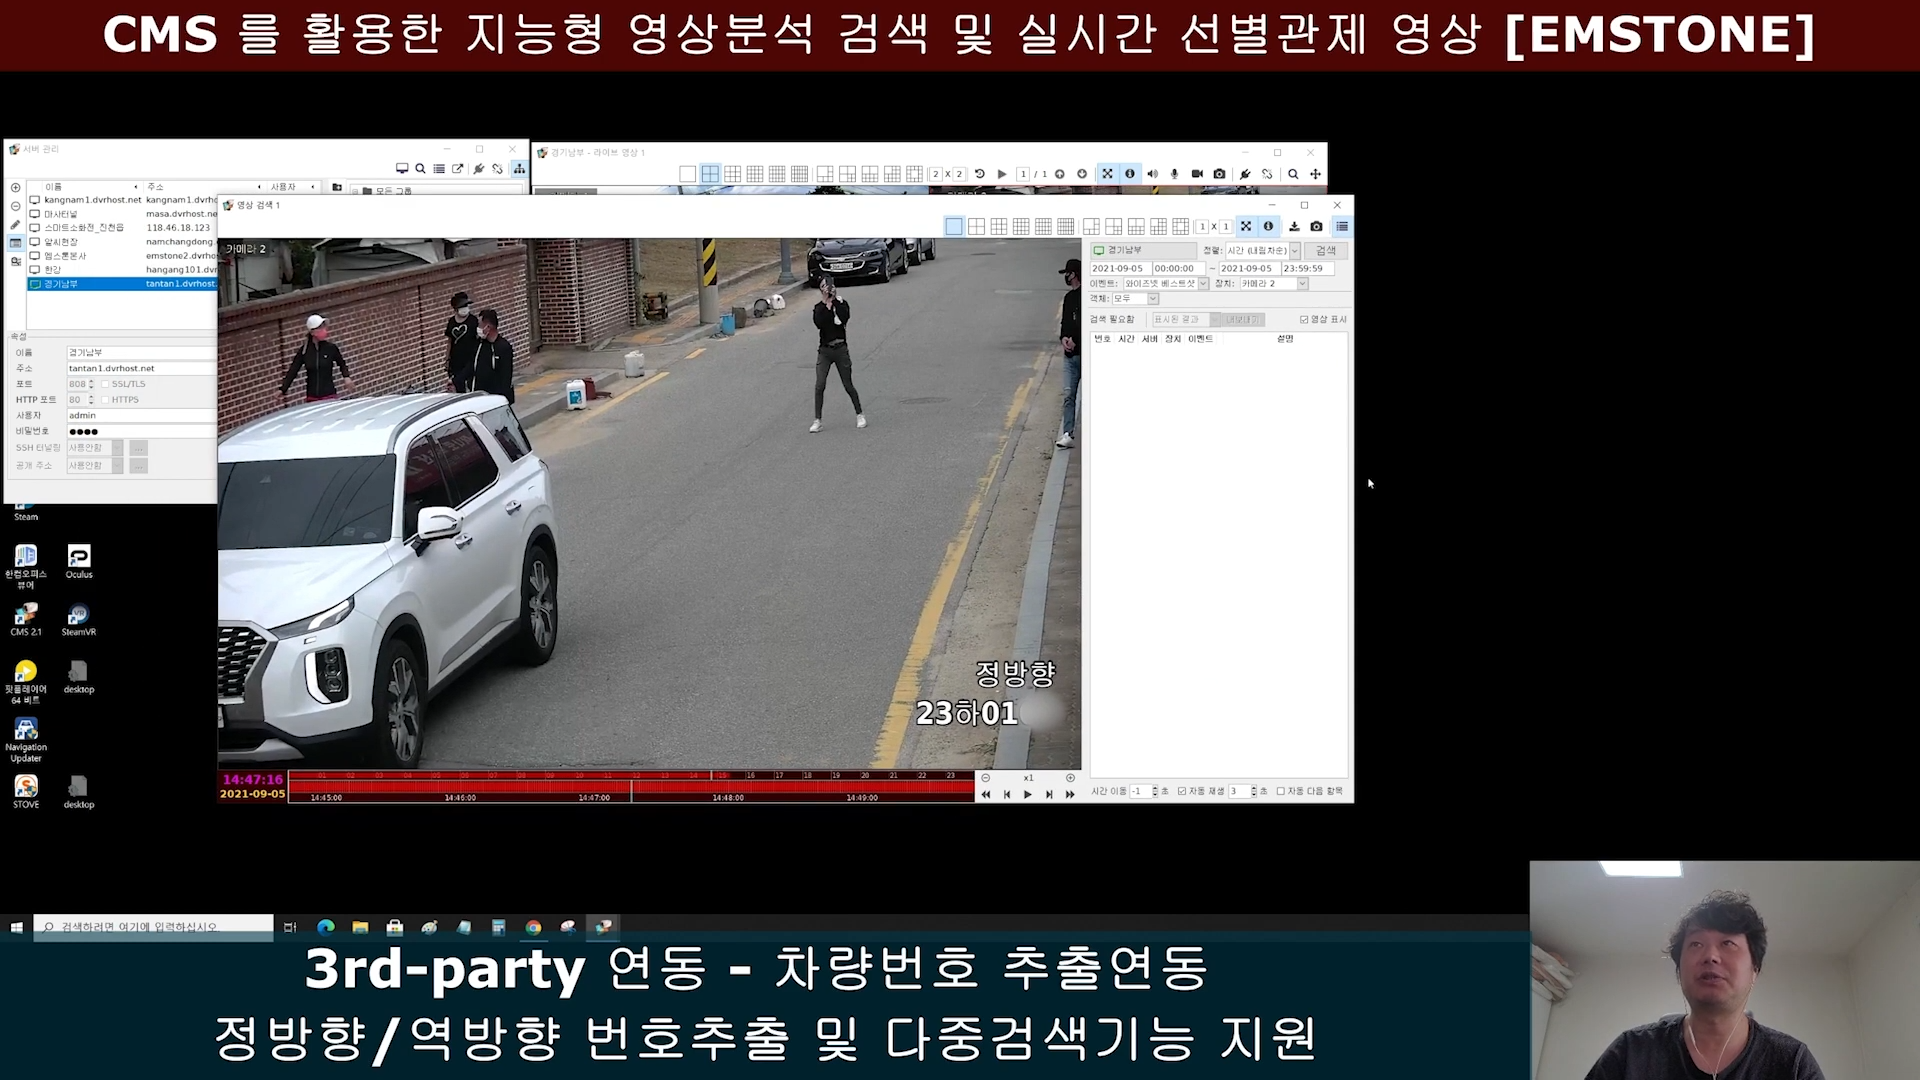The height and width of the screenshot is (1080, 1920).
Task: Open 이벤트 event type dropdown
Action: coord(1203,284)
